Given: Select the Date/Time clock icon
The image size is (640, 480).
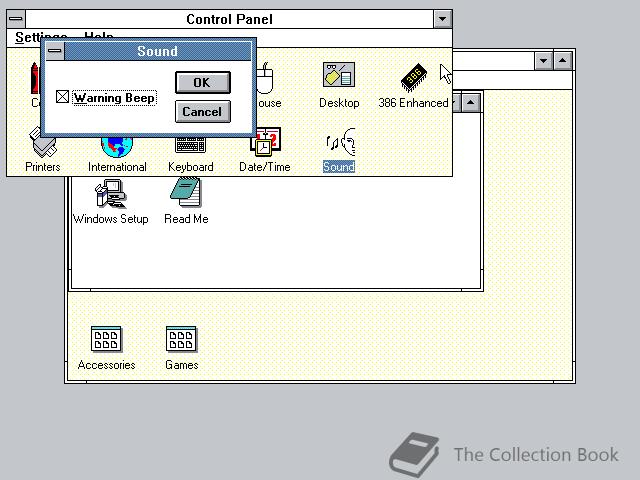Looking at the screenshot, I should tap(265, 144).
